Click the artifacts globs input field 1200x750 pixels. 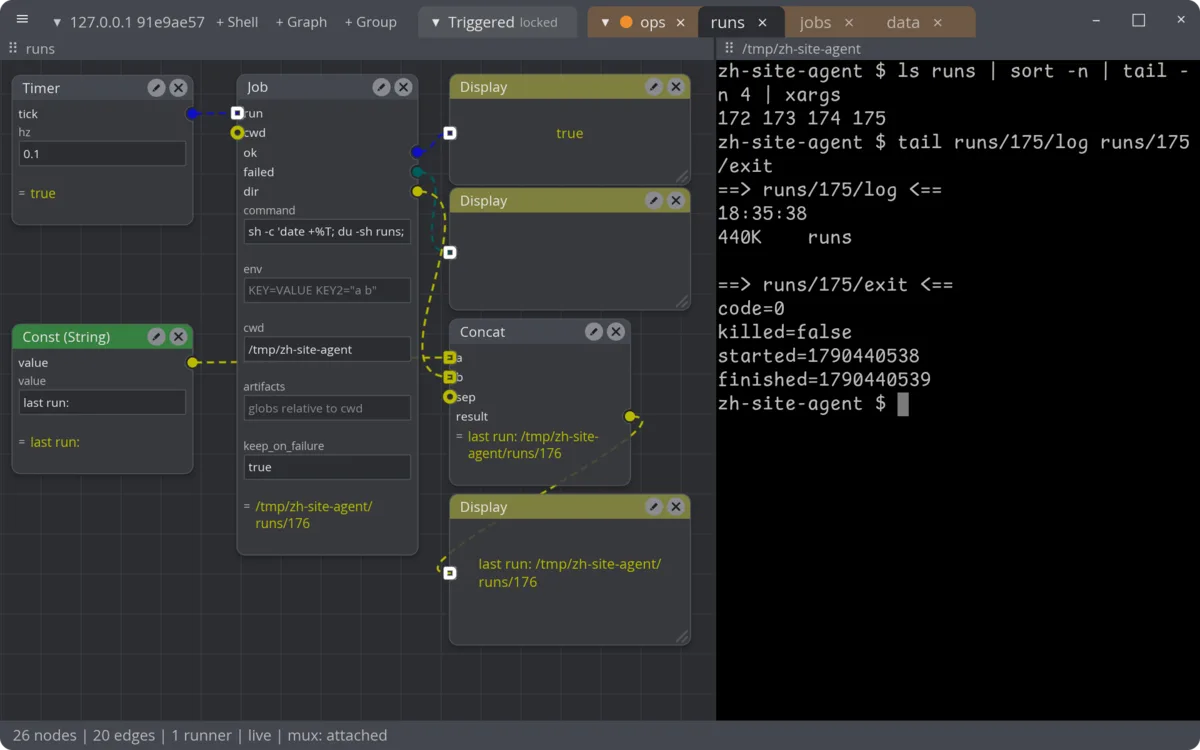pyautogui.click(x=327, y=408)
